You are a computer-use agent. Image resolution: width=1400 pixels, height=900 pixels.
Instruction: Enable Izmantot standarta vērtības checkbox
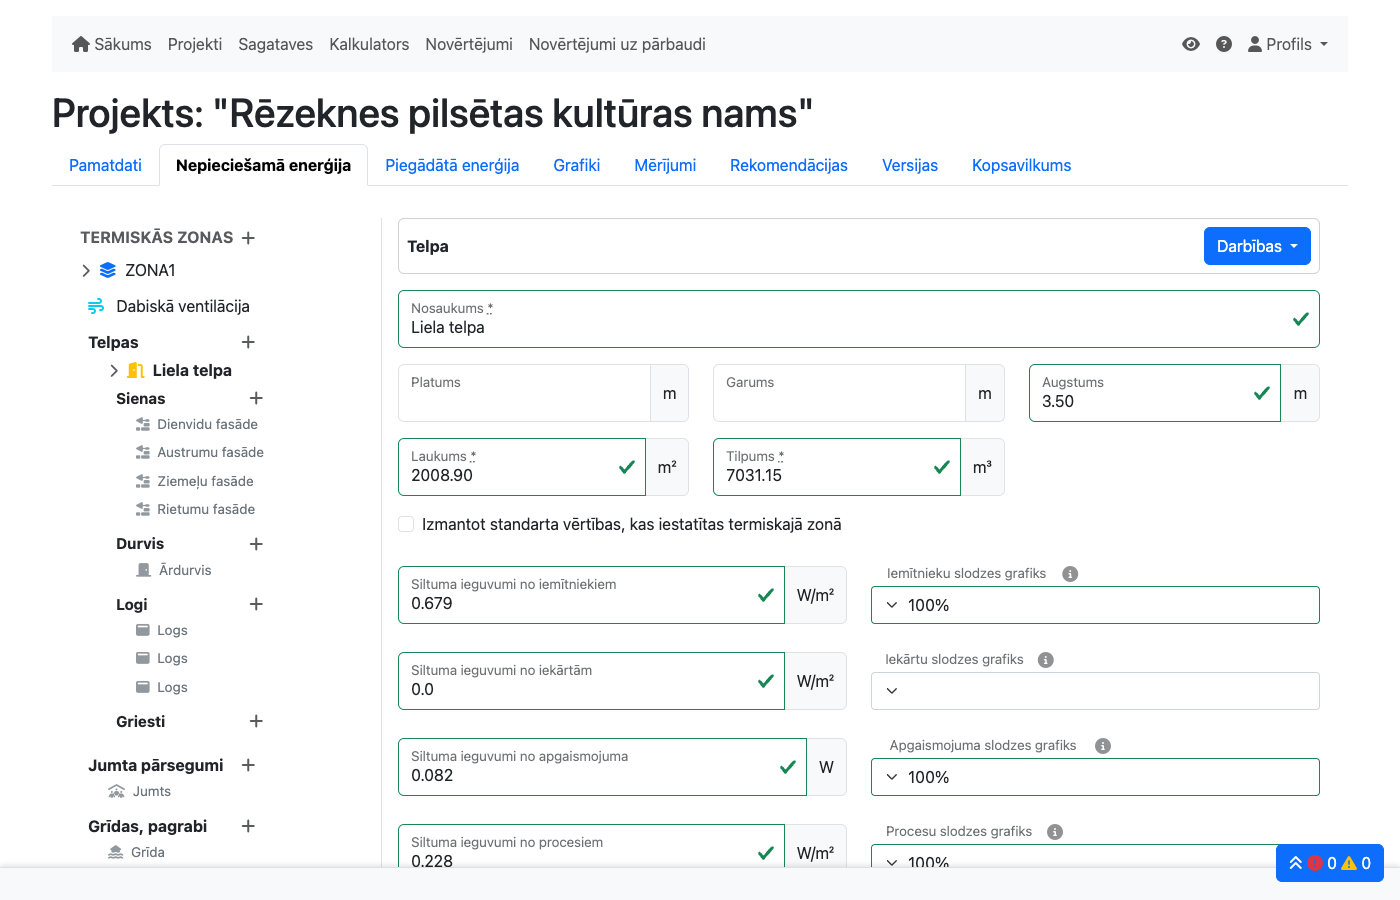click(406, 523)
